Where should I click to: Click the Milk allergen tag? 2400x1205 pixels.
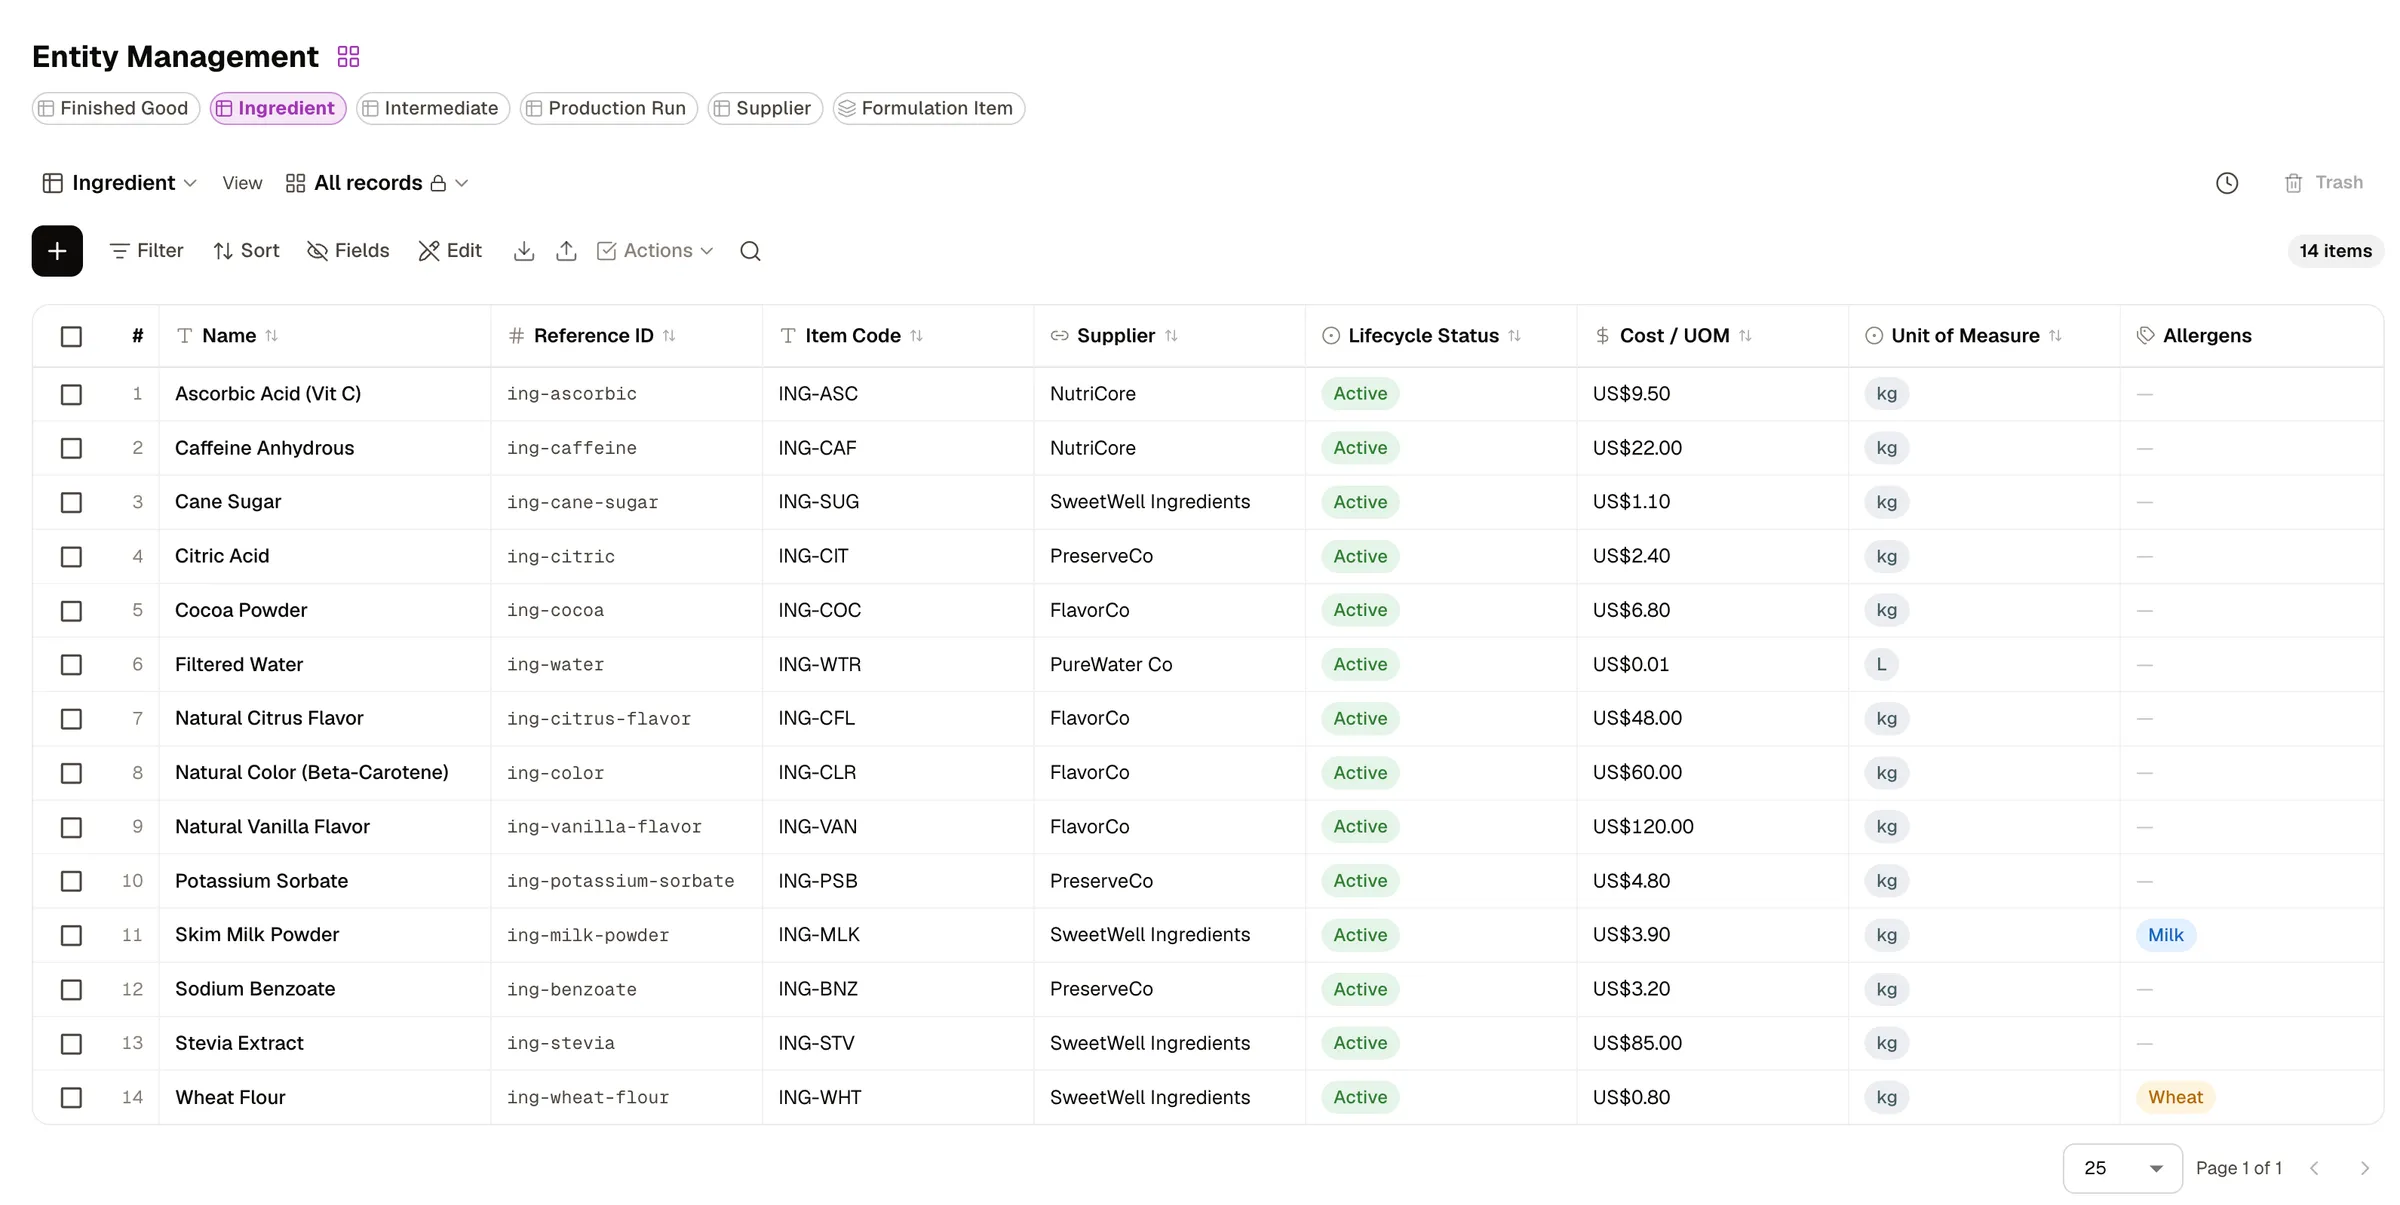pyautogui.click(x=2166, y=935)
